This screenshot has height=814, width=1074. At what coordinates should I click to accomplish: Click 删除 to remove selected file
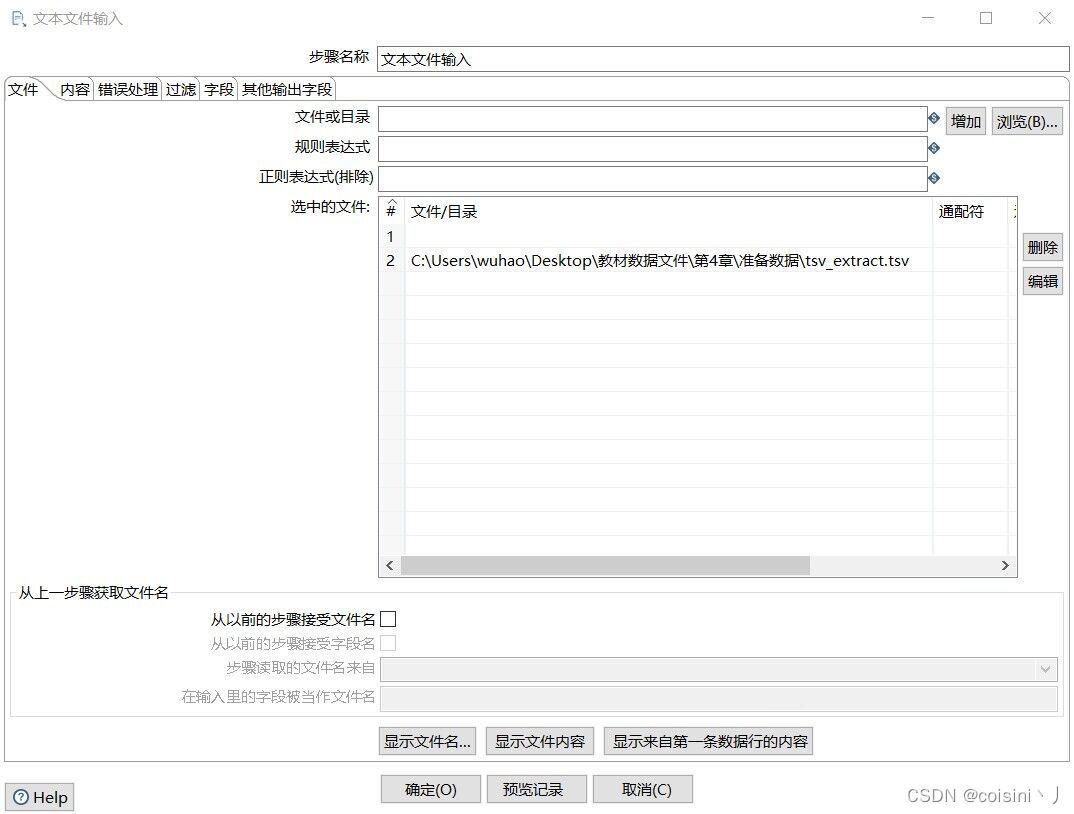pos(1042,246)
